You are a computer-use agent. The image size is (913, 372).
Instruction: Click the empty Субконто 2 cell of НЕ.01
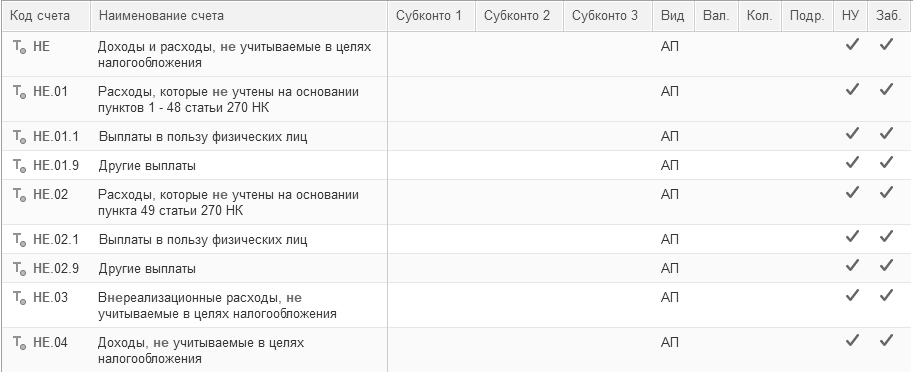pos(519,99)
